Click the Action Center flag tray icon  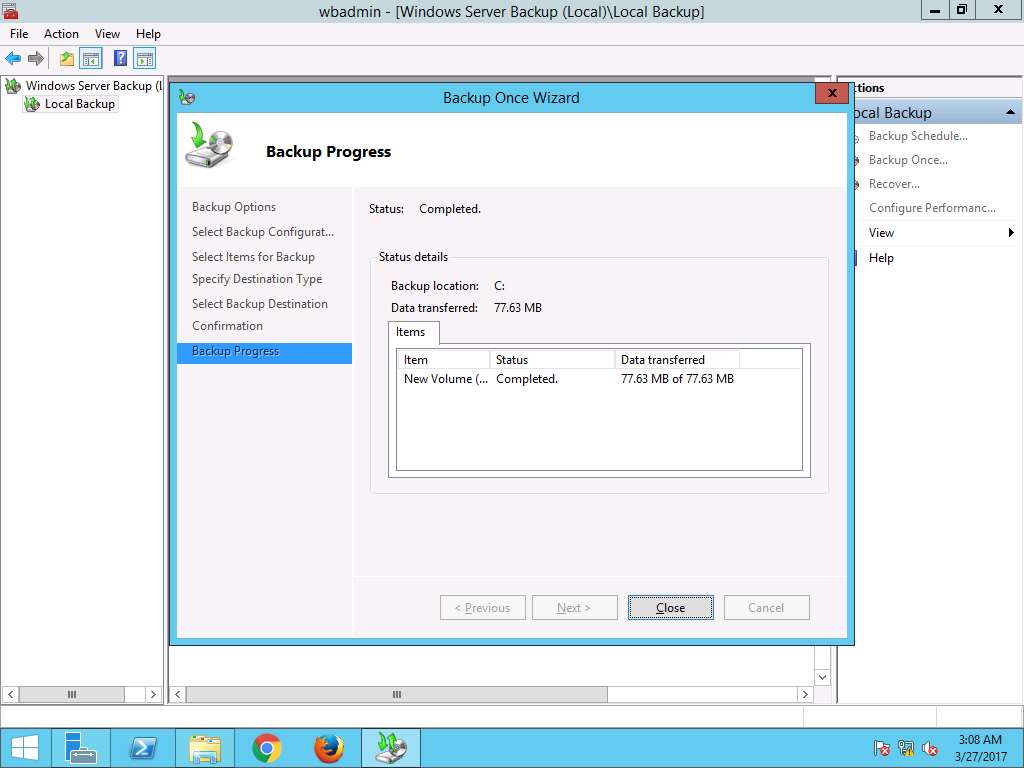tap(882, 748)
